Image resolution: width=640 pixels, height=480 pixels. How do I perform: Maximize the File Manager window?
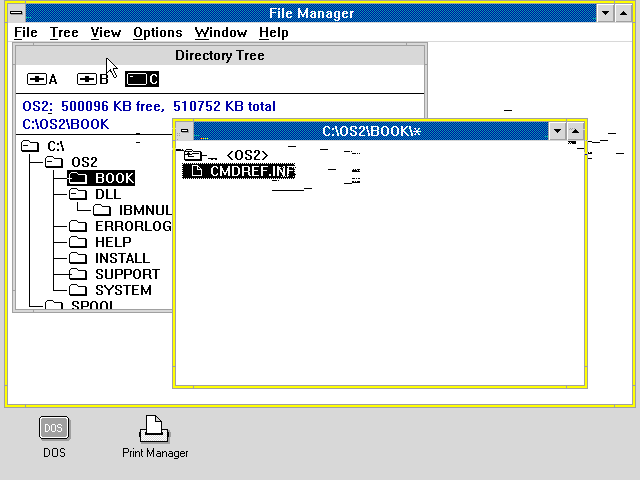point(624,13)
